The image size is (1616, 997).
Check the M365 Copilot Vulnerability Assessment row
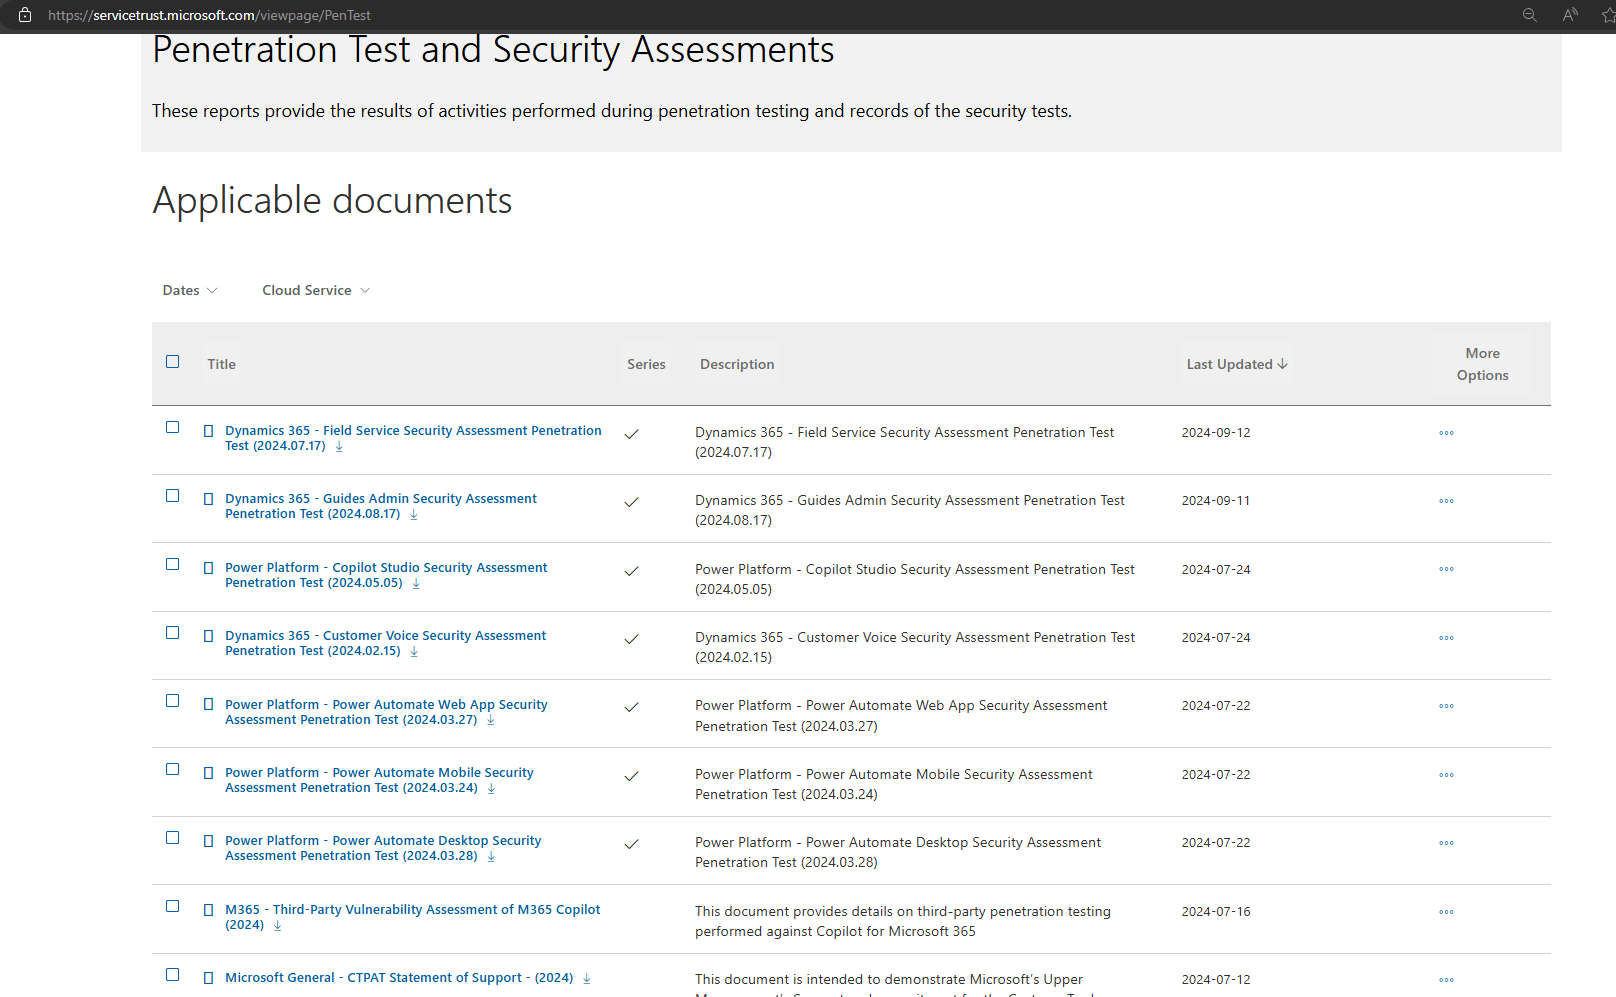coord(173,906)
